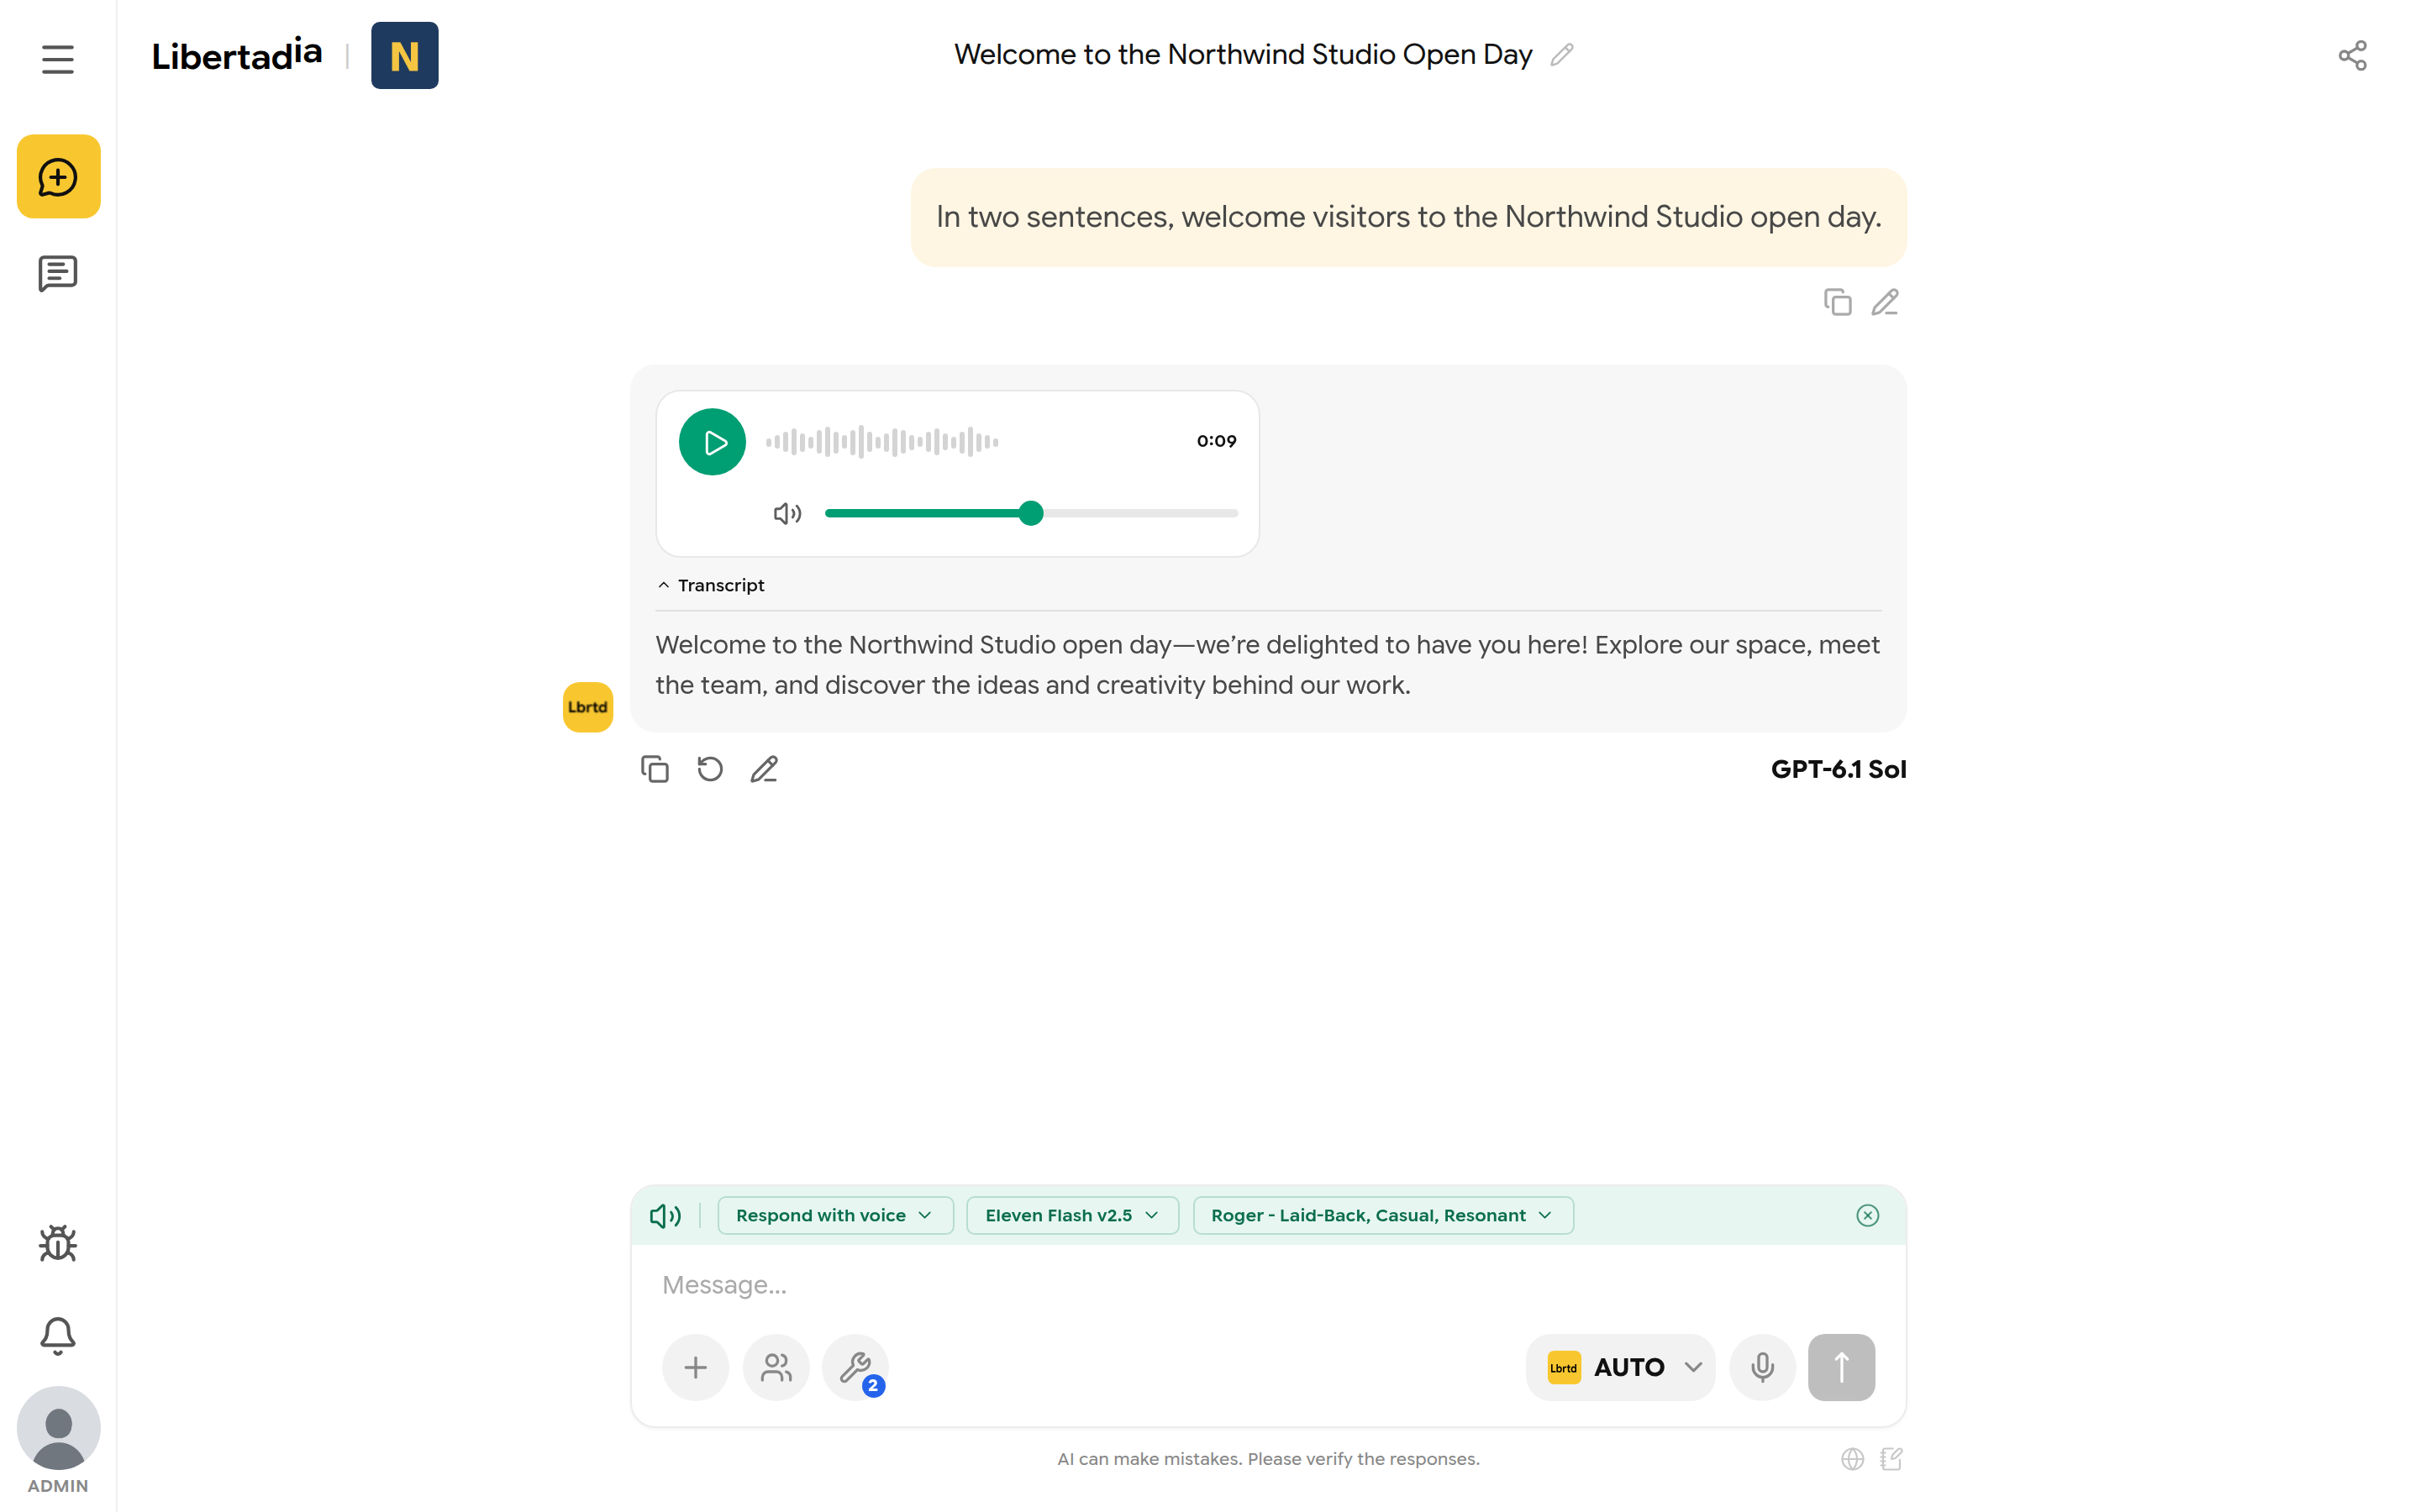Click the note edit icon near footer
2420x1512 pixels.
tap(1891, 1459)
